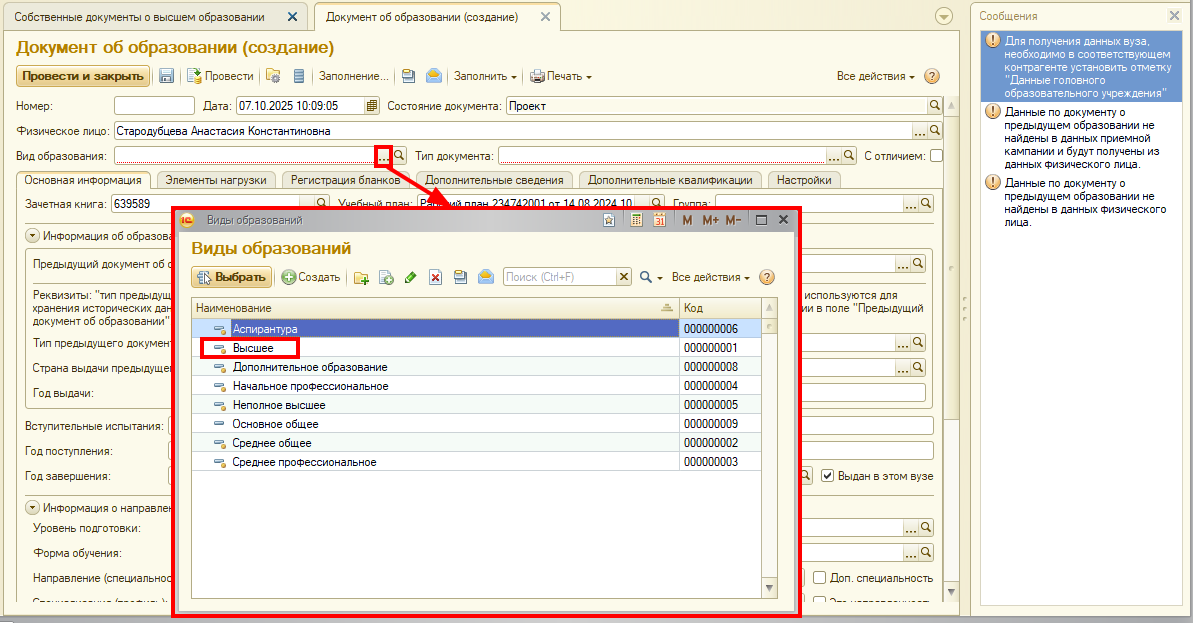
Task: Enable the Доп. специальность checkbox
Action: click(x=819, y=577)
